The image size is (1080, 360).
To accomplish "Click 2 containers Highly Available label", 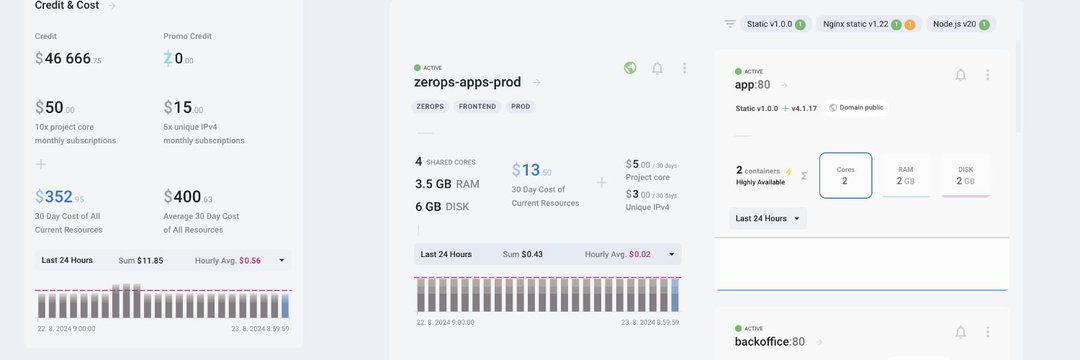I will [760, 176].
